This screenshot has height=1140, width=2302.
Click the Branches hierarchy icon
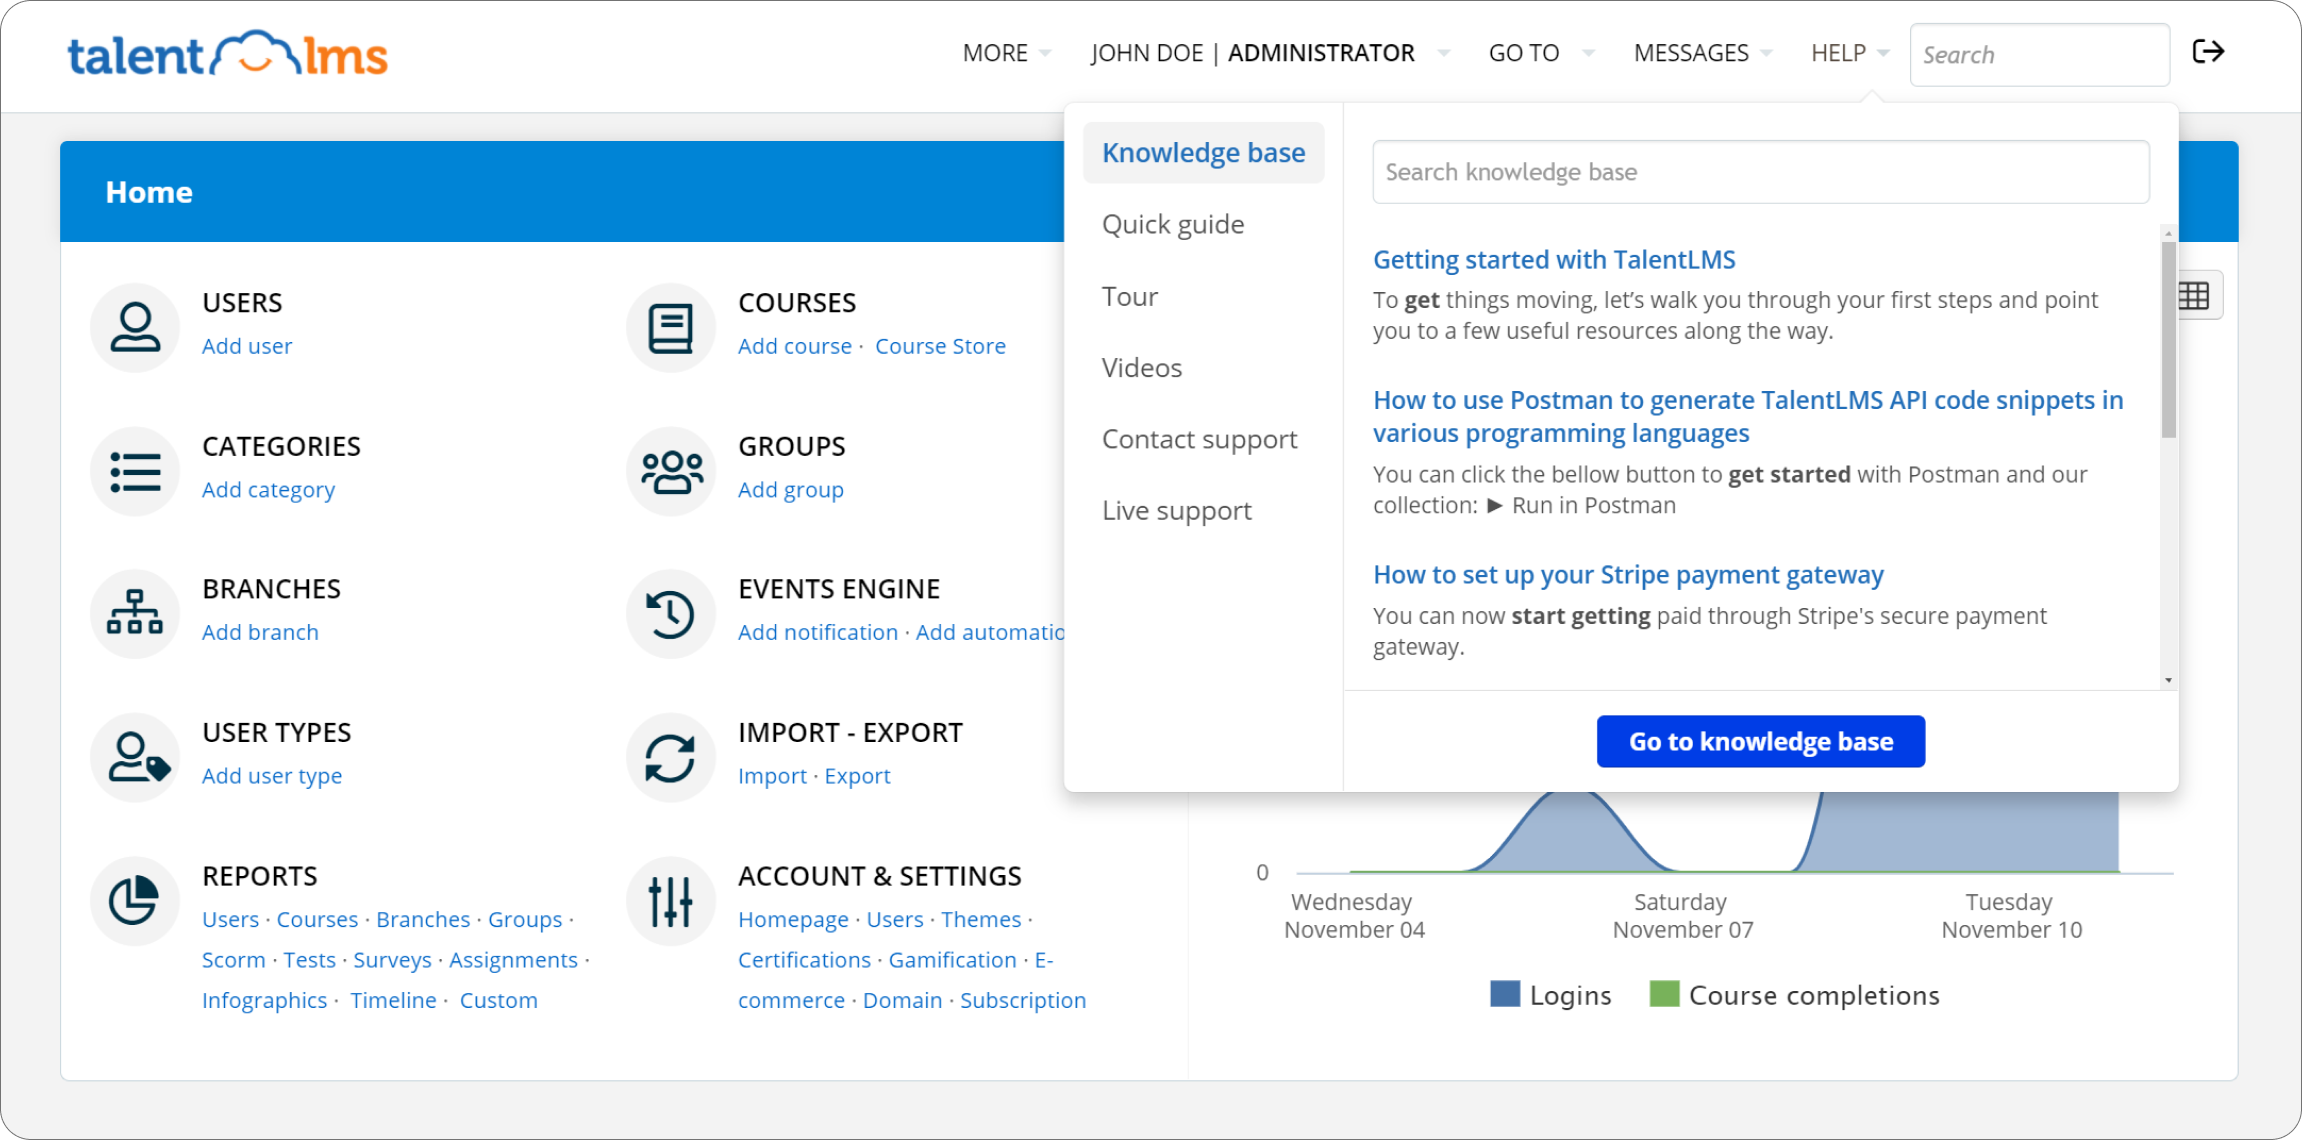coord(135,607)
